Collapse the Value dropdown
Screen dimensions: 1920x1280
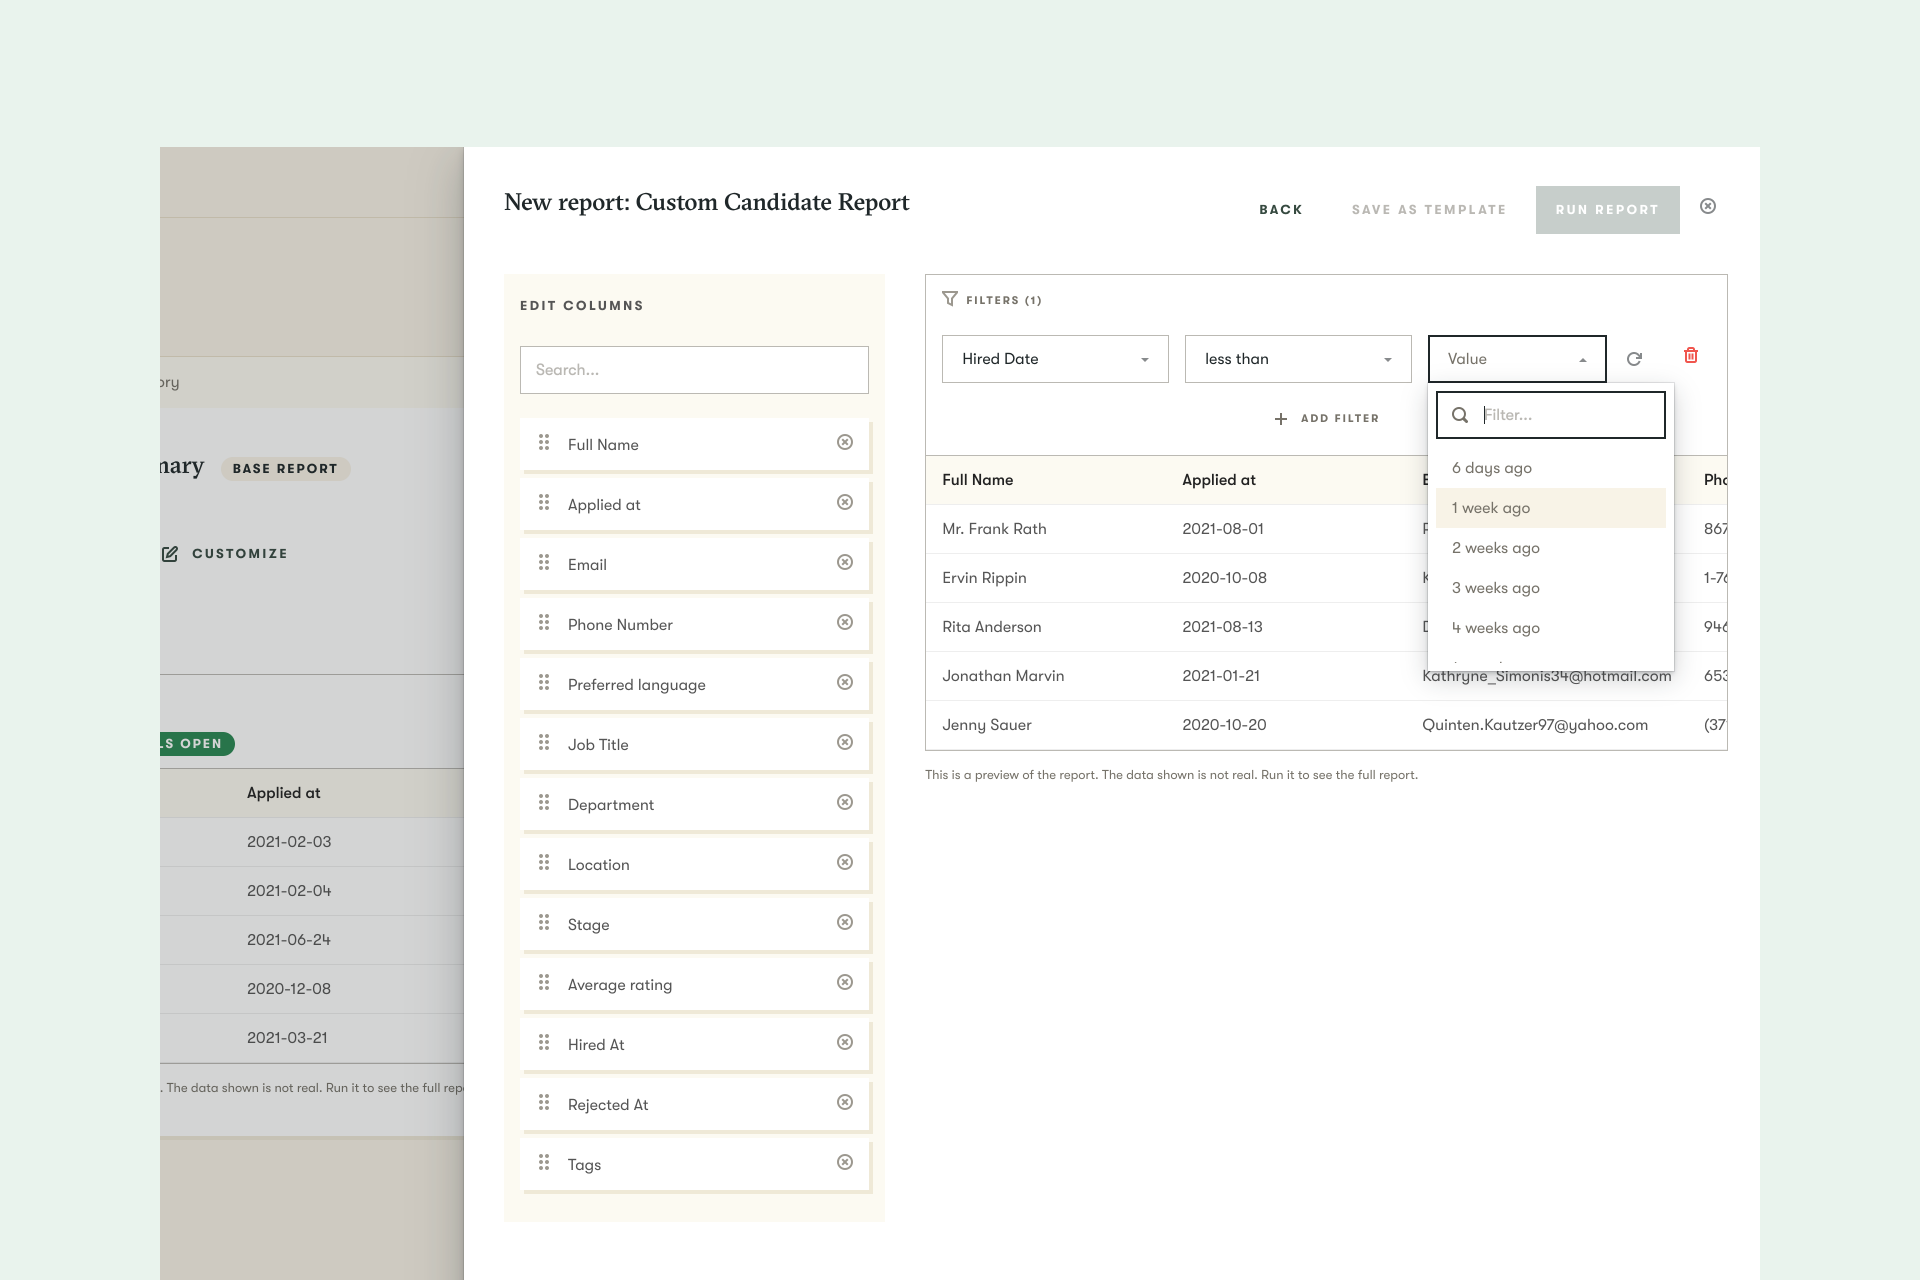[x=1516, y=359]
